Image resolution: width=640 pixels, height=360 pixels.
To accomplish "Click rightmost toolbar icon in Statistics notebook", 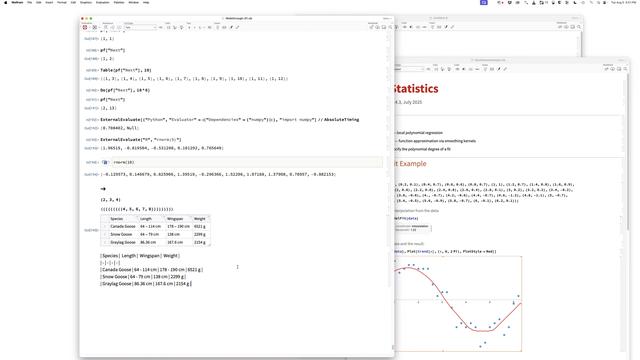I will [x=625, y=69].
